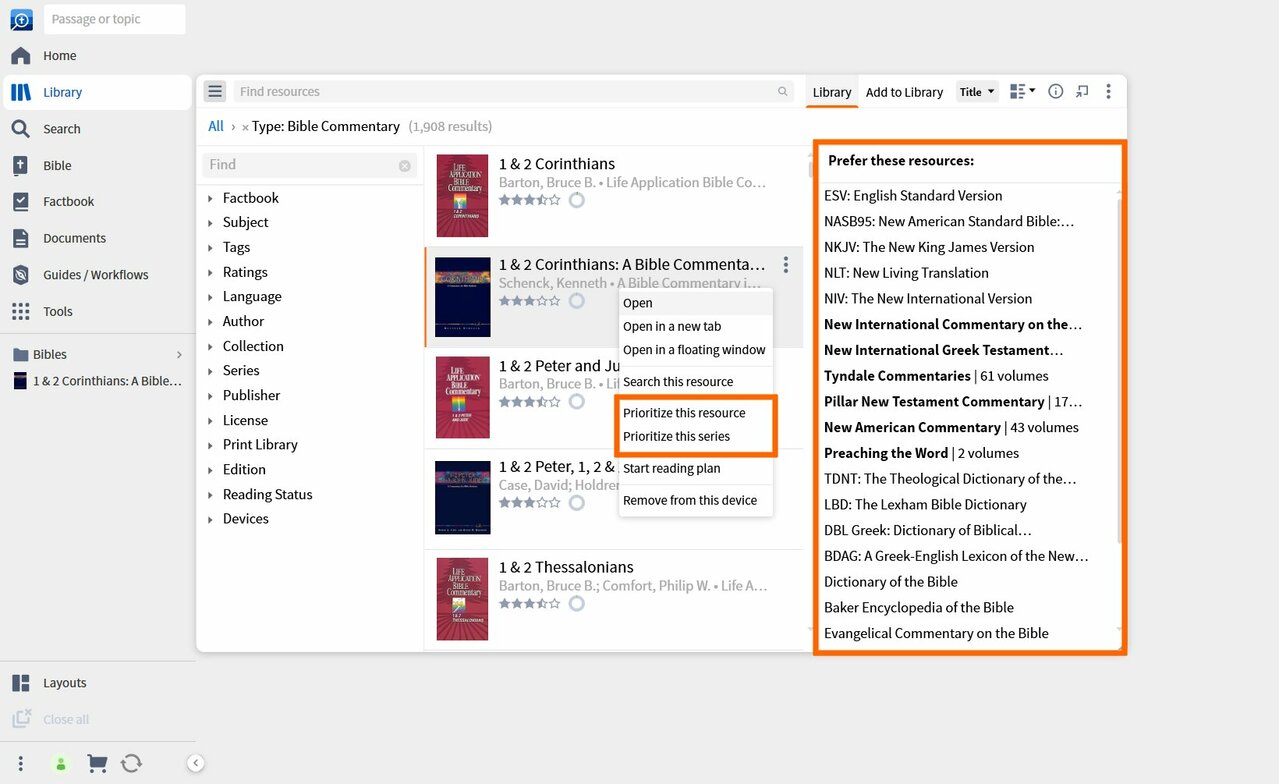The image size is (1279, 784).
Task: Open the Layouts icon
Action: (21, 683)
